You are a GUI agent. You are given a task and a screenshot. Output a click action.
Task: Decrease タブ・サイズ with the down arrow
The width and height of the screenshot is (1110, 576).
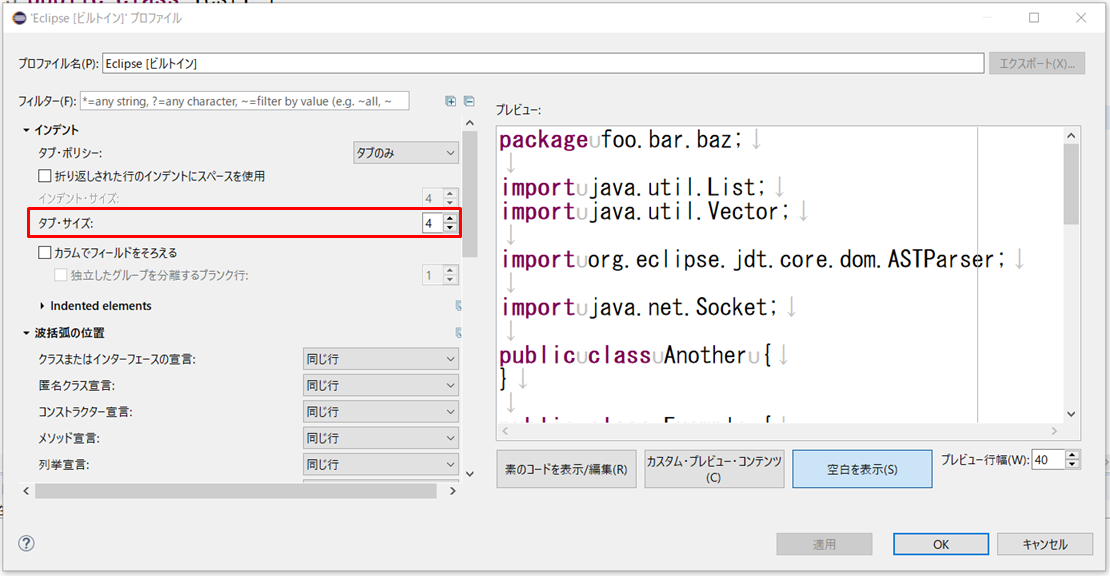pos(450,228)
